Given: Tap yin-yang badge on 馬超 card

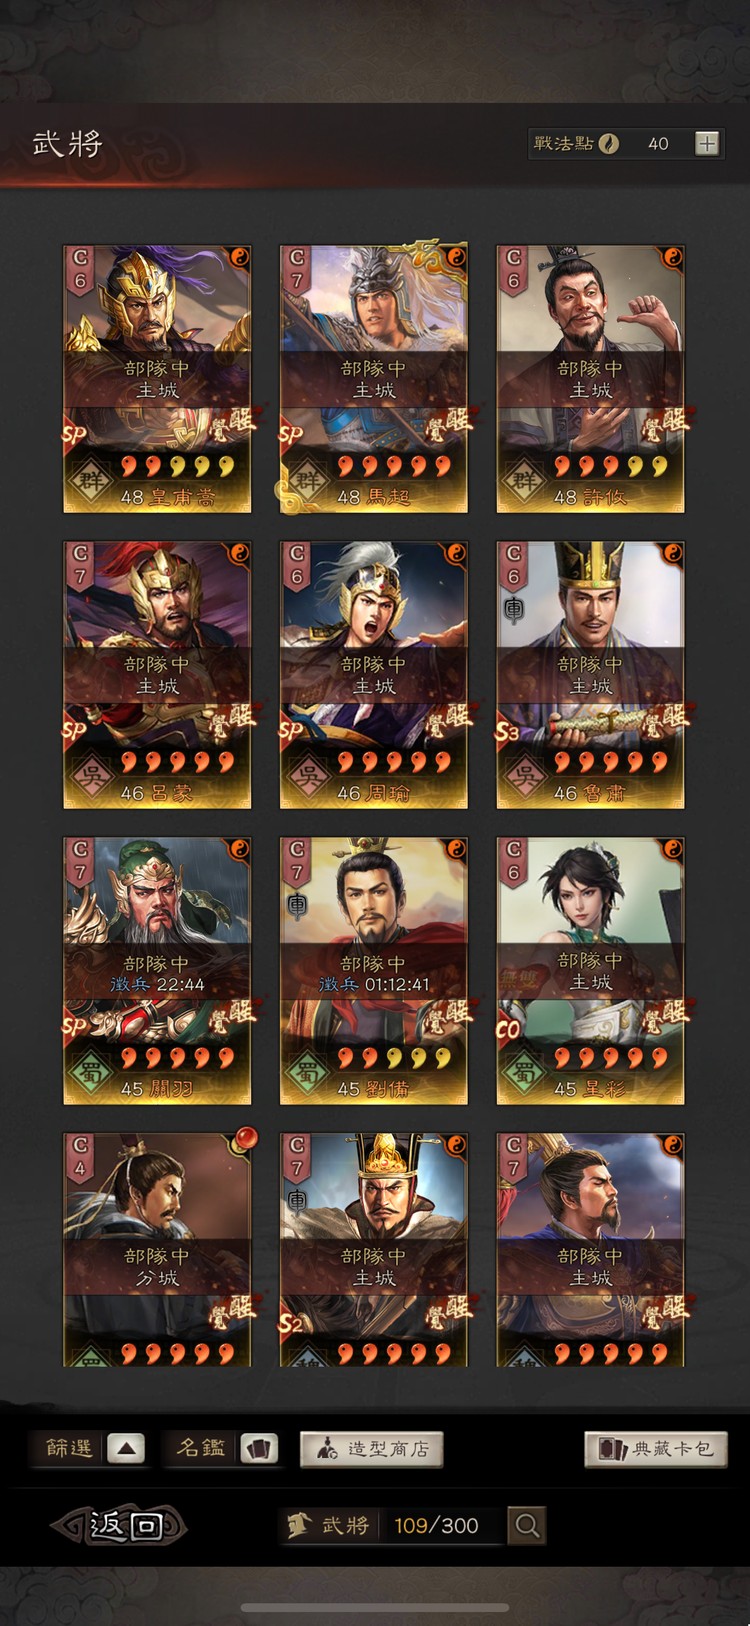Looking at the screenshot, I should coord(456,258).
